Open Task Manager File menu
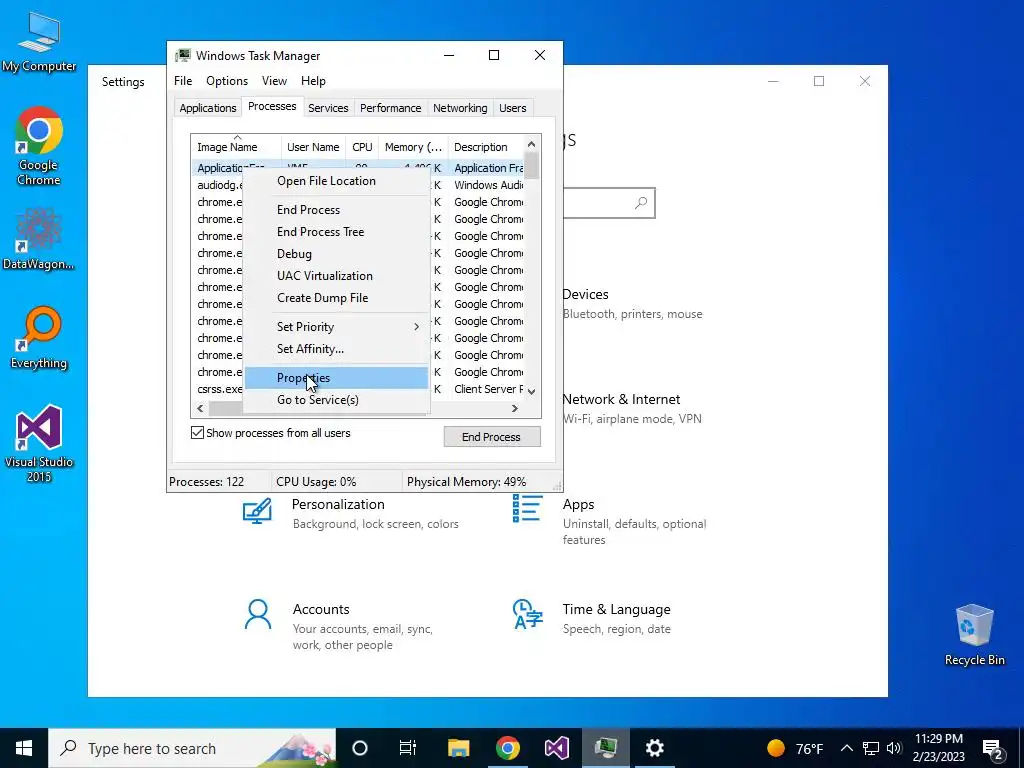Screen dimensions: 1024x768 [183, 81]
